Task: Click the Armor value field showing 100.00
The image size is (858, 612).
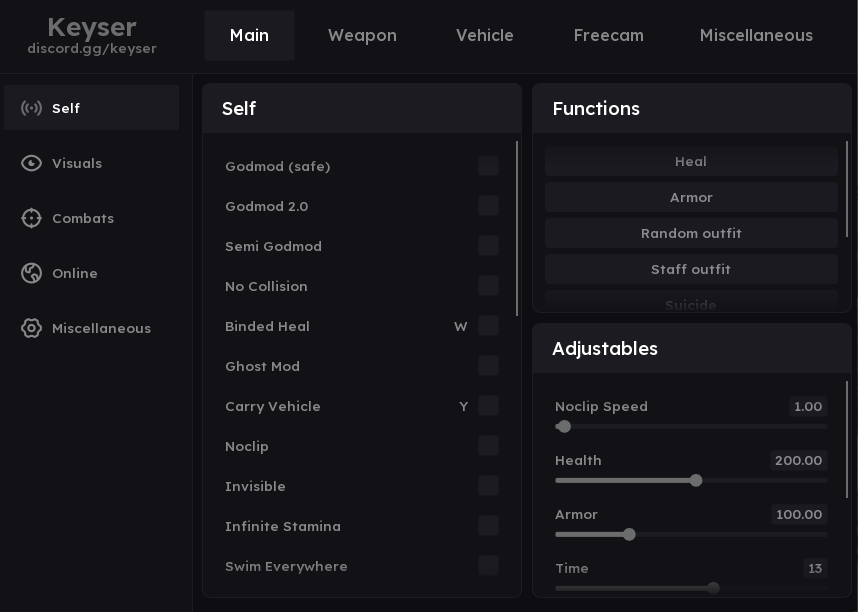Action: coord(798,515)
